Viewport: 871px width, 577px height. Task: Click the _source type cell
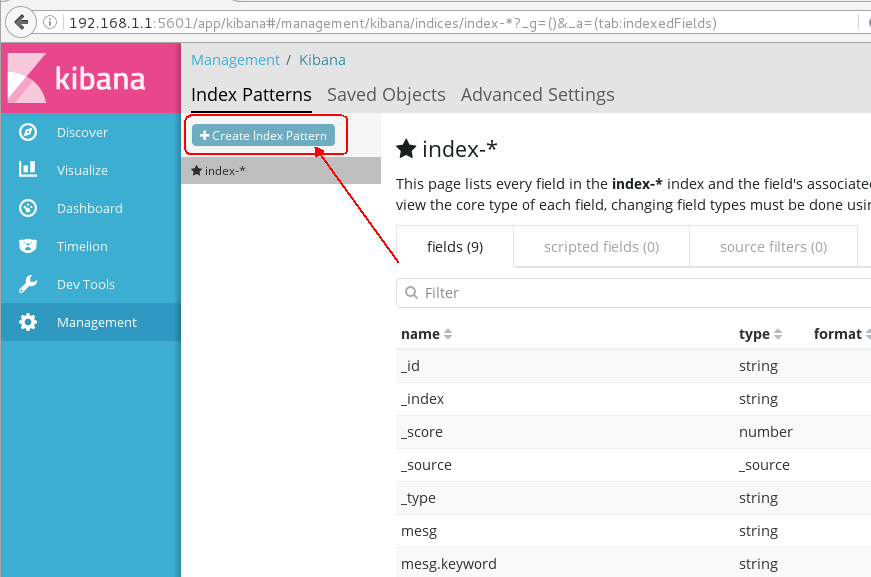coord(764,465)
